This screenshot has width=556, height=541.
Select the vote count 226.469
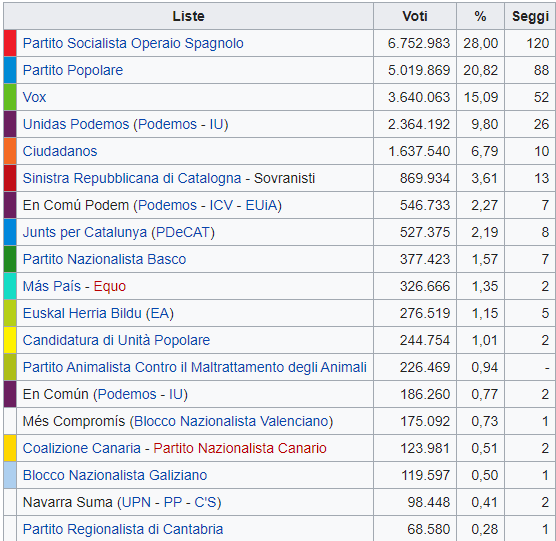point(425,367)
